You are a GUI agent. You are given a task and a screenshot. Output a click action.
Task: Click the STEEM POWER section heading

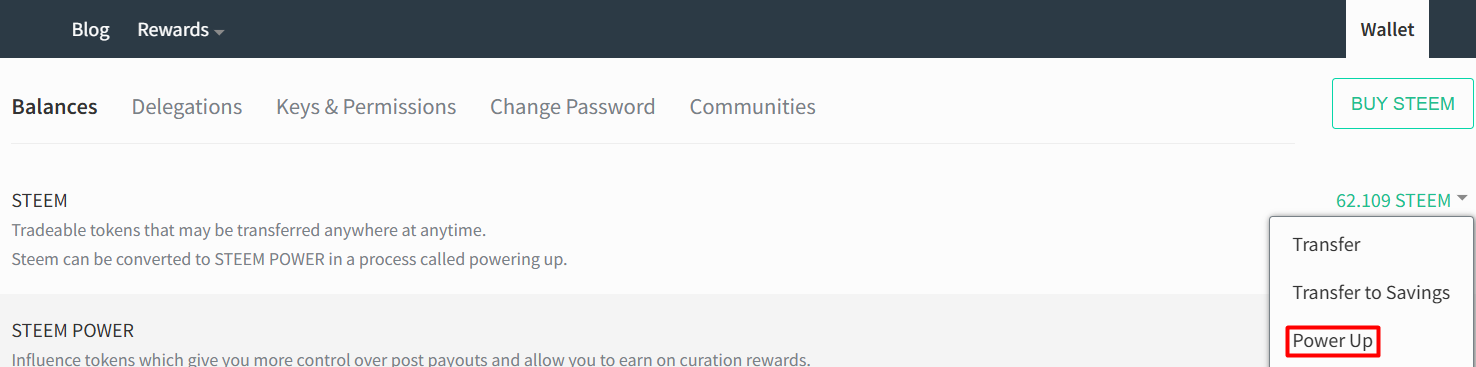pyautogui.click(x=73, y=331)
